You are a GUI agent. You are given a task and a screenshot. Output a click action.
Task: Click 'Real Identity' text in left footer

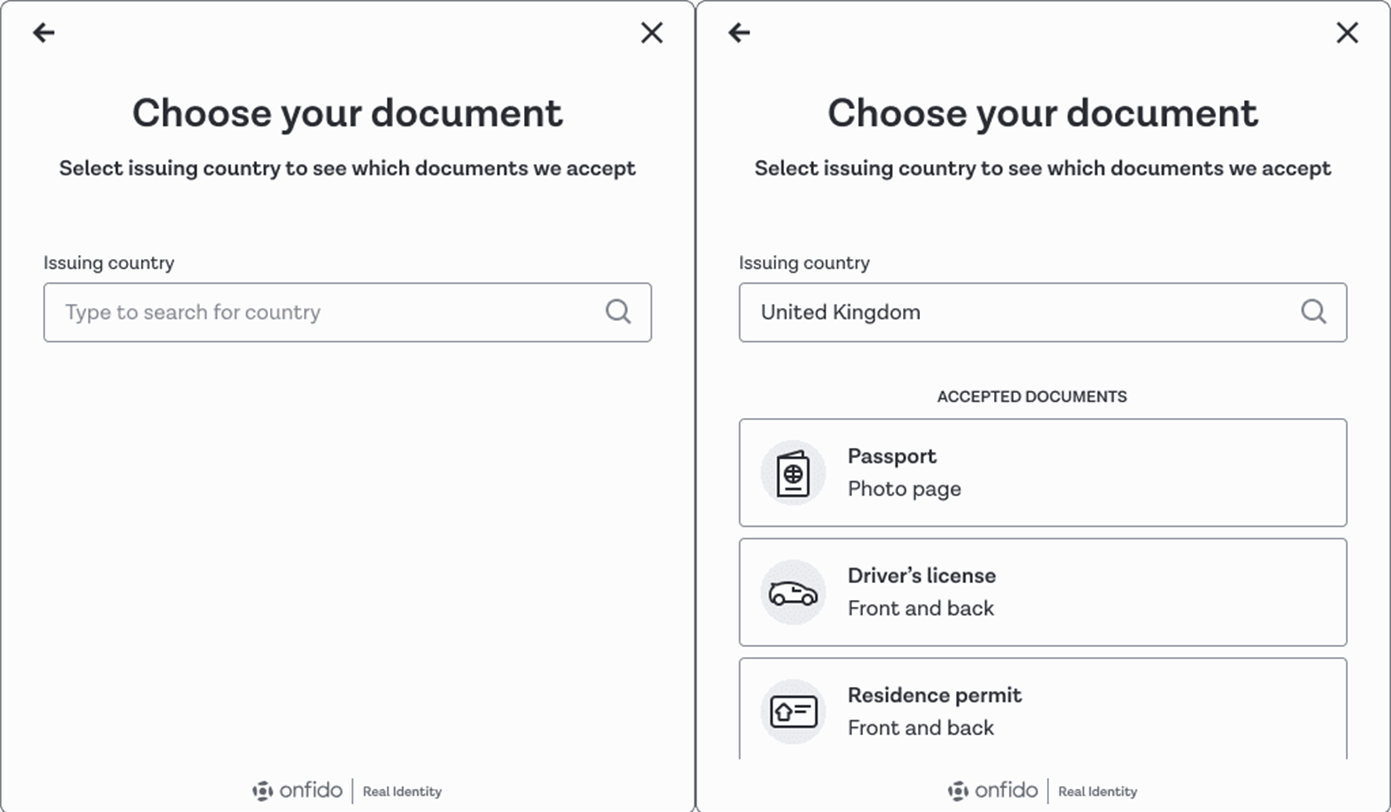point(402,791)
